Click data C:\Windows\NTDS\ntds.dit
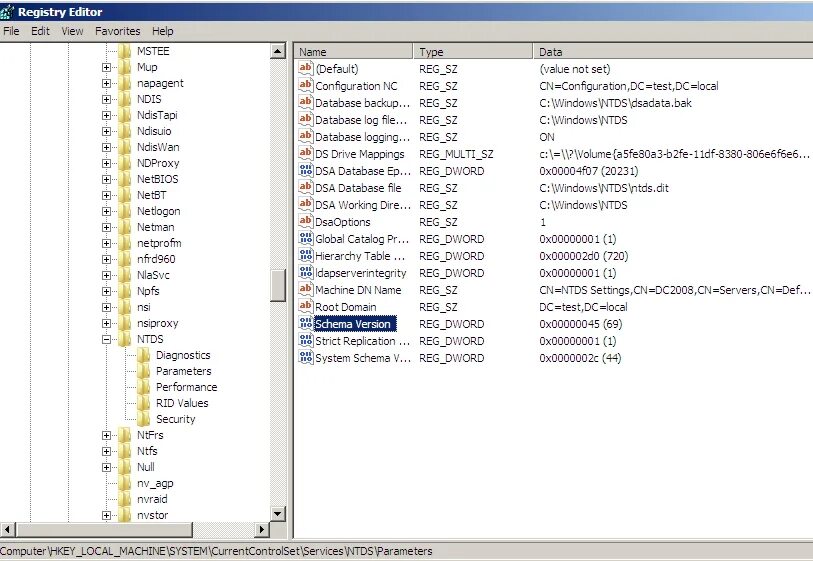The image size is (813, 561). (604, 188)
